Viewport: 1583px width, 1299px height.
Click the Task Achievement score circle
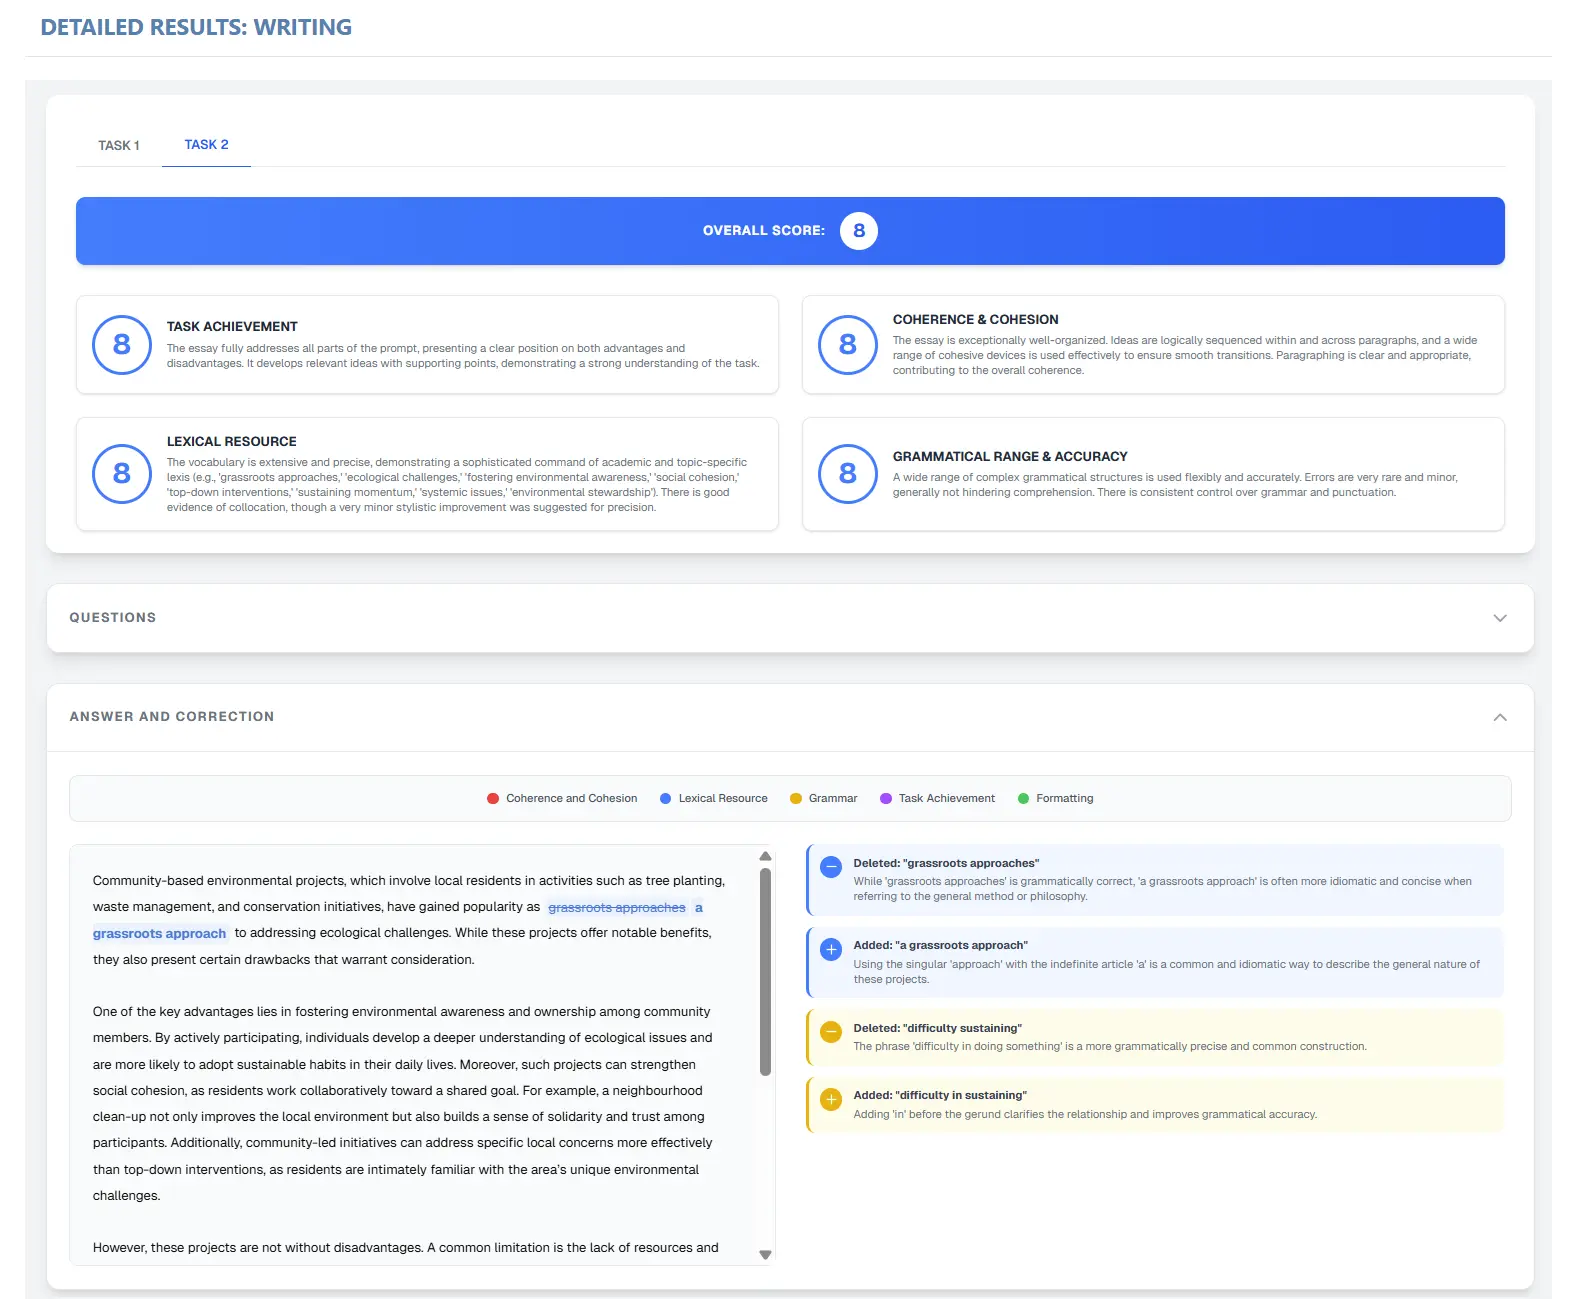coord(121,345)
